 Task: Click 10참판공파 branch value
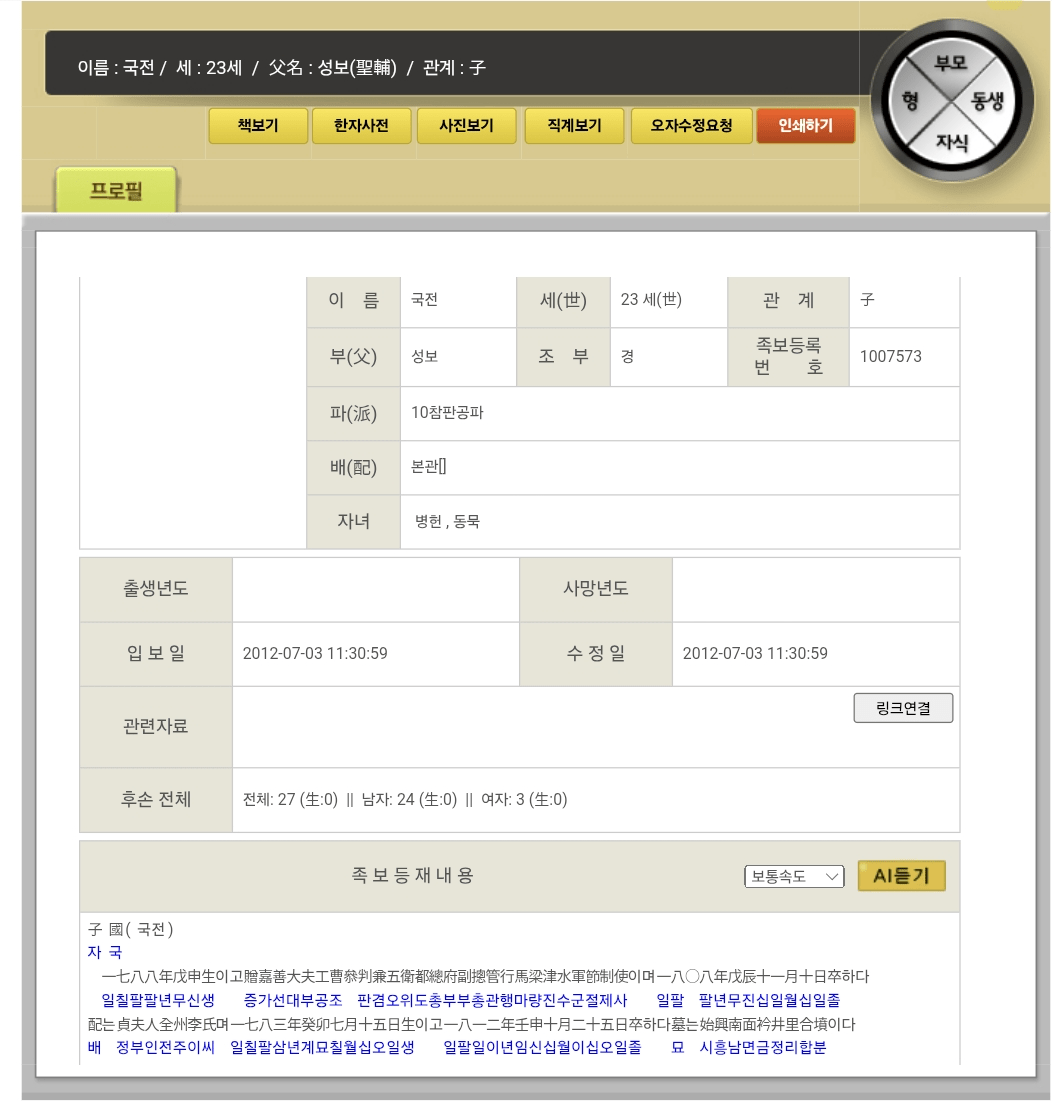tap(447, 413)
